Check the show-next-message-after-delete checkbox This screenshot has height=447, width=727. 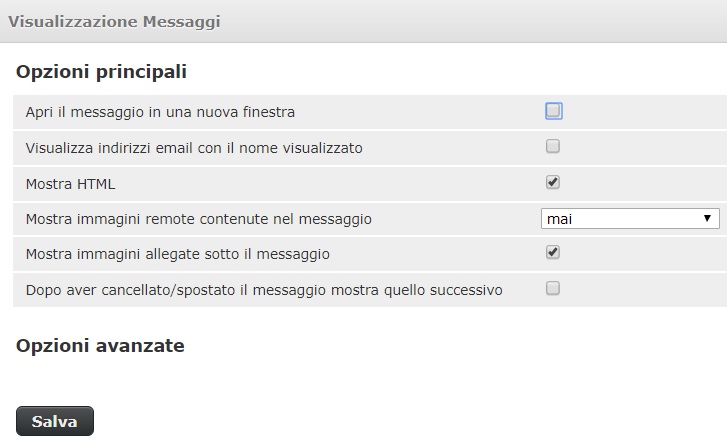pyautogui.click(x=553, y=288)
